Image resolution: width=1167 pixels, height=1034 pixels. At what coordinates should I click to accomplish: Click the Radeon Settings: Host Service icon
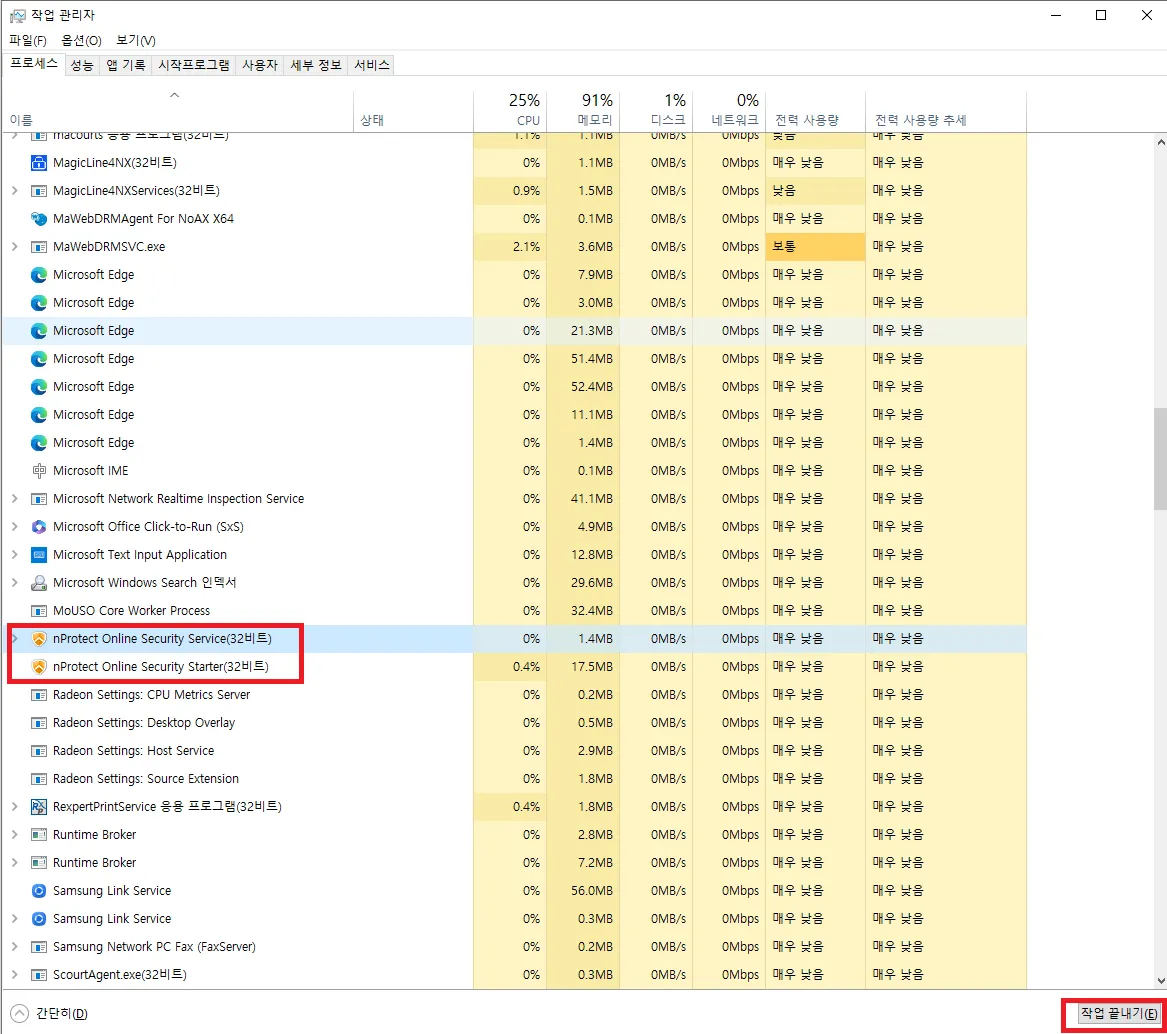(x=39, y=750)
